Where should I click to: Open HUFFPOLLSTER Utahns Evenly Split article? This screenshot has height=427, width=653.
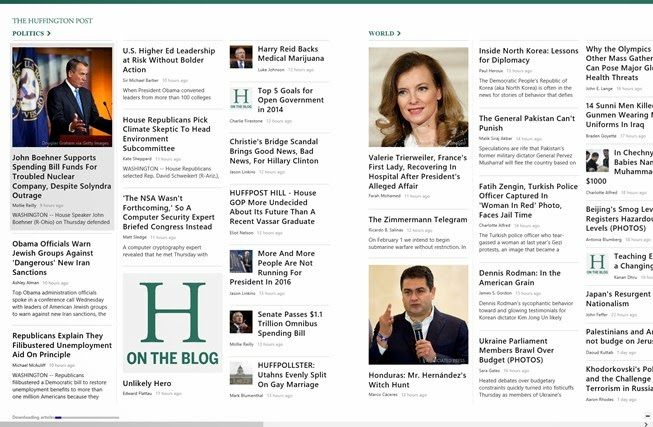(x=292, y=375)
